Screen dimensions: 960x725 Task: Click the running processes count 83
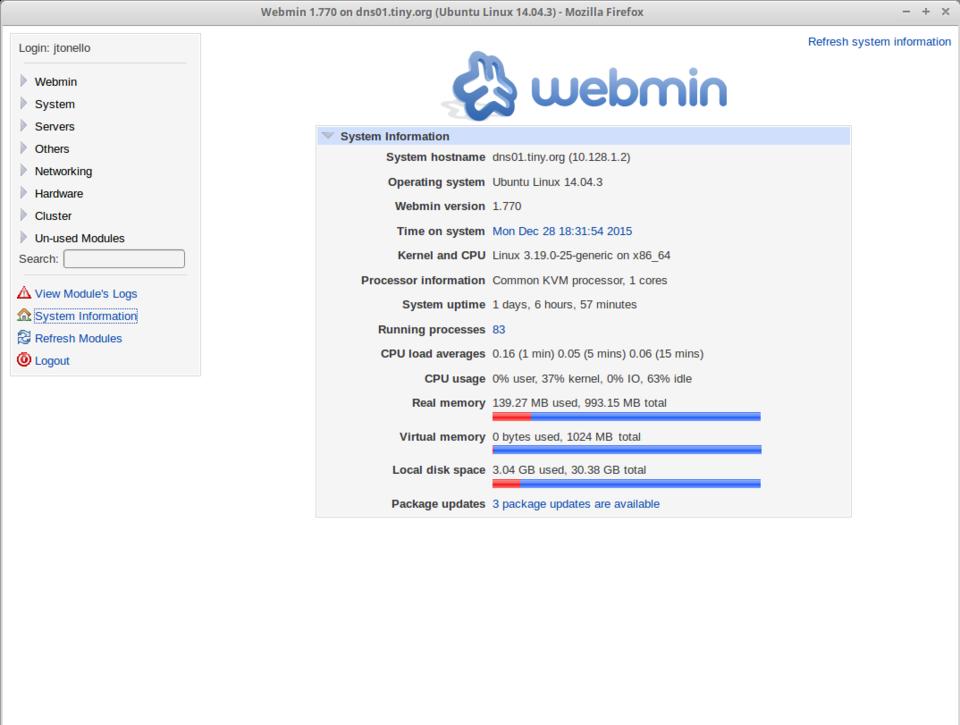pyautogui.click(x=498, y=329)
